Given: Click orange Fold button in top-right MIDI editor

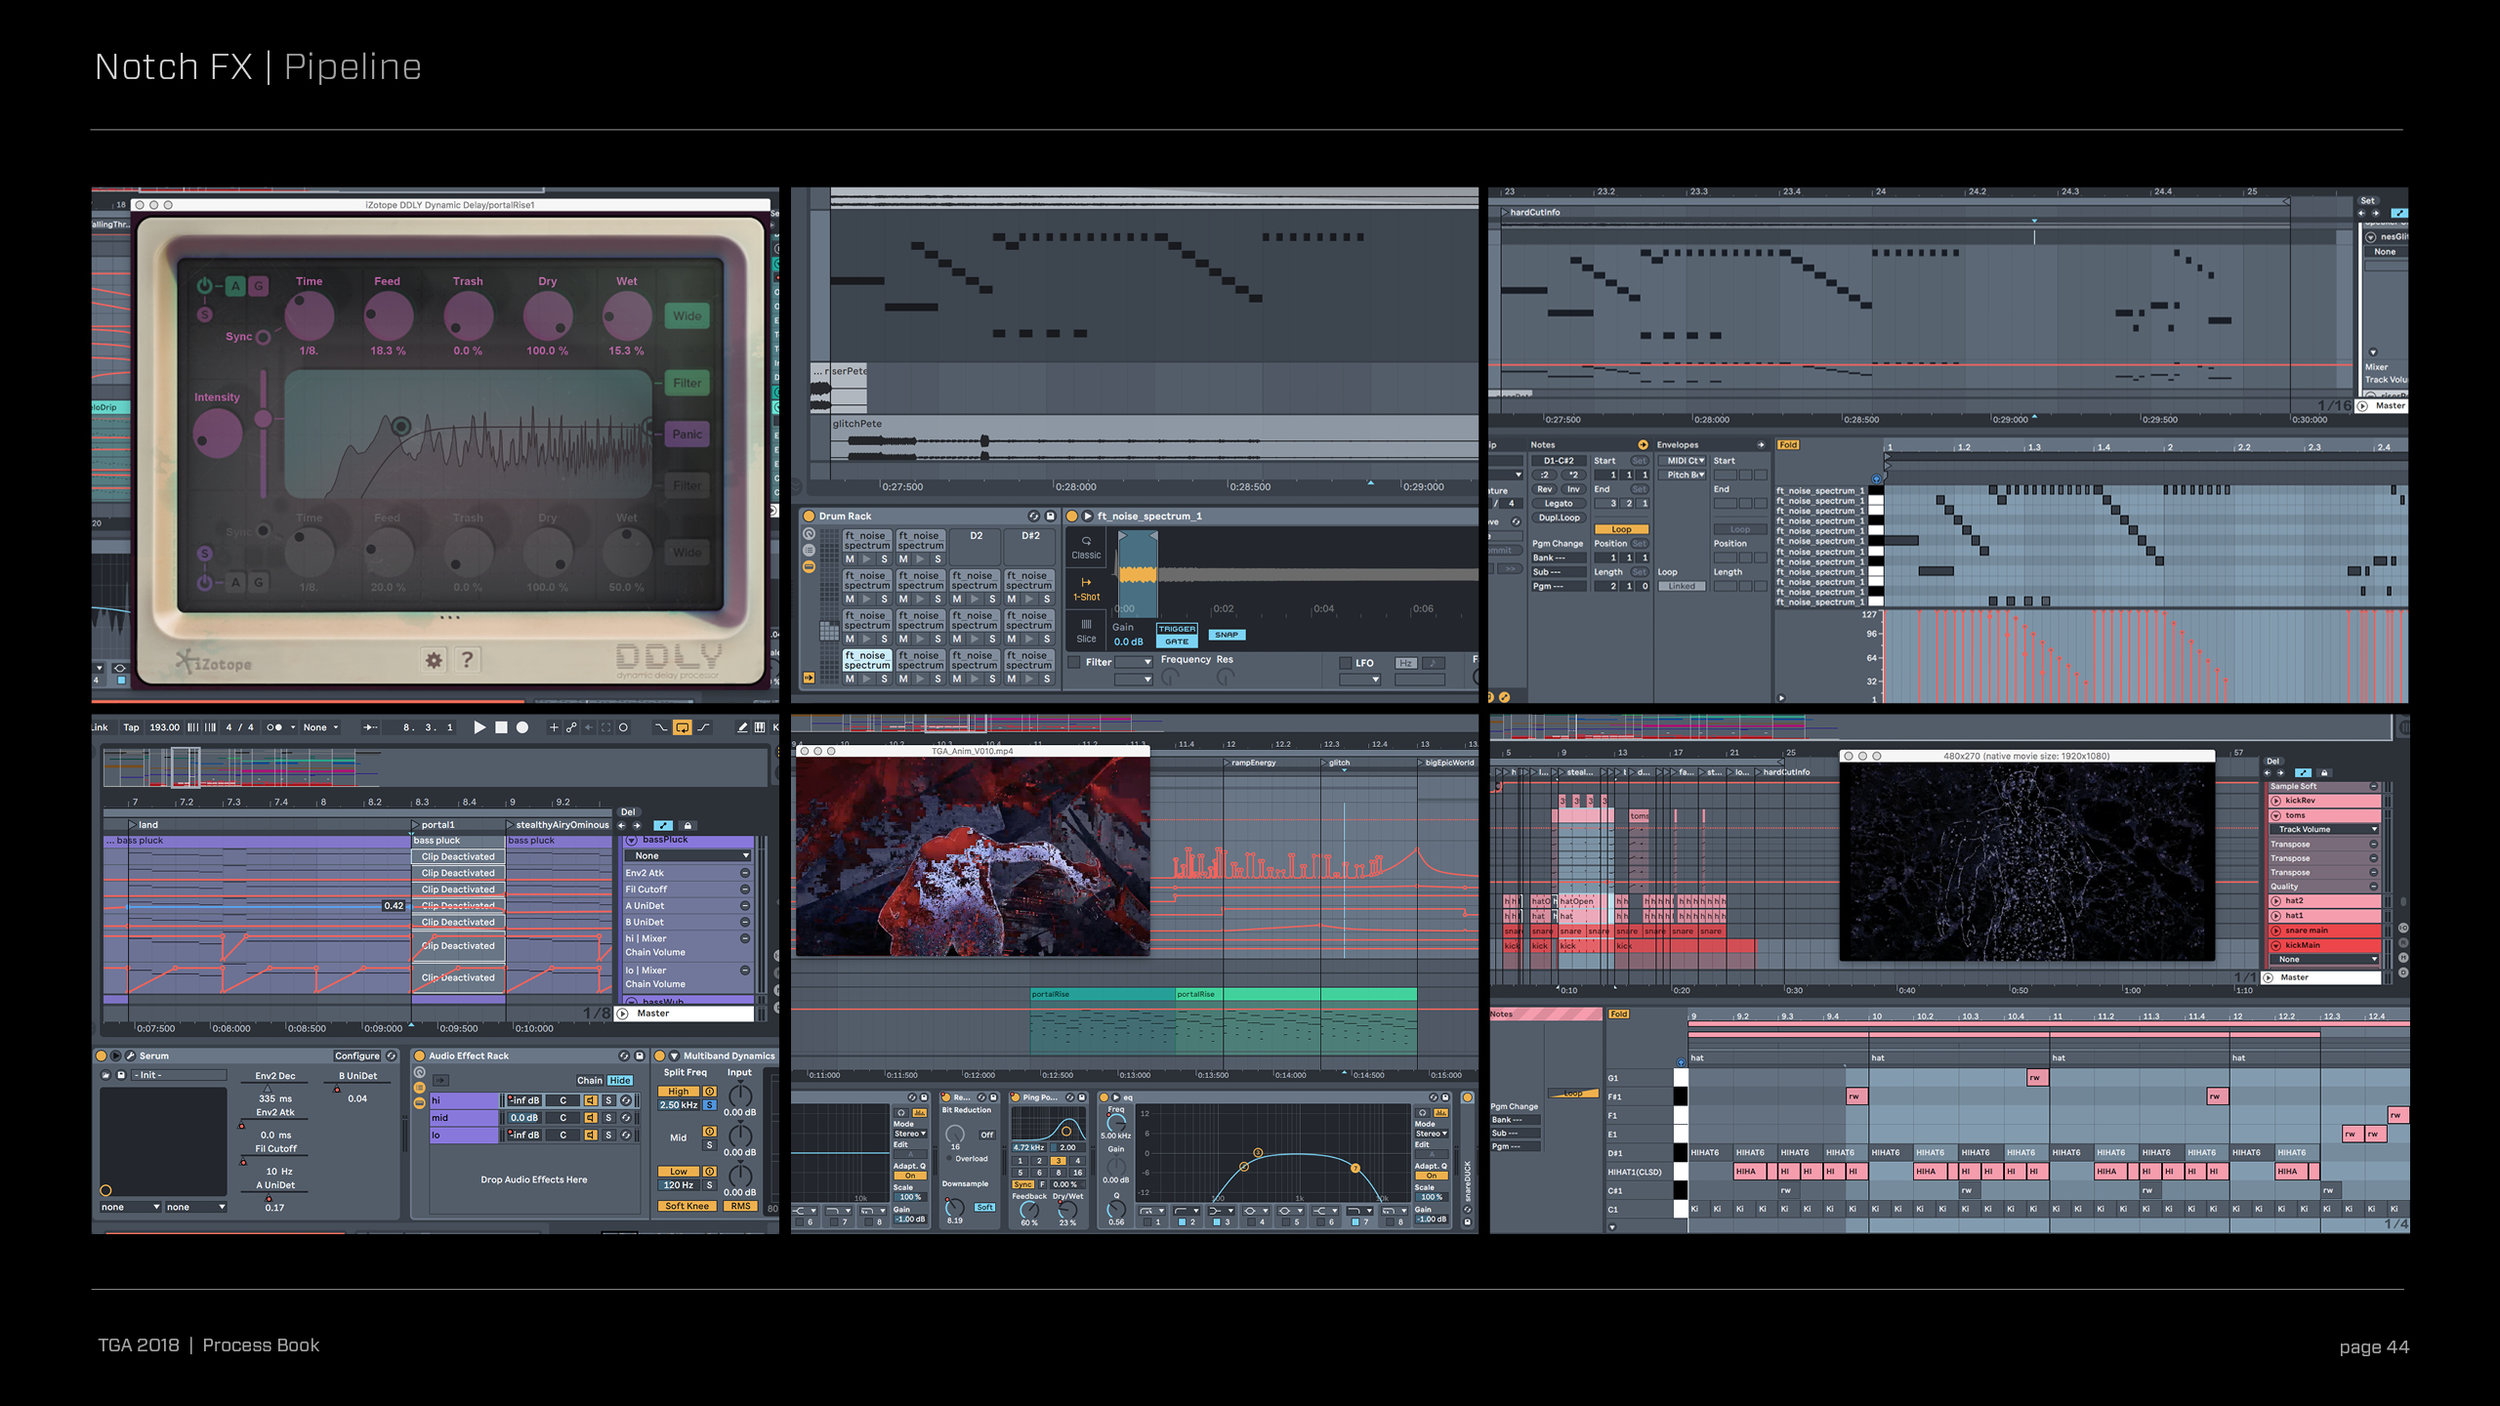Looking at the screenshot, I should click(1788, 445).
